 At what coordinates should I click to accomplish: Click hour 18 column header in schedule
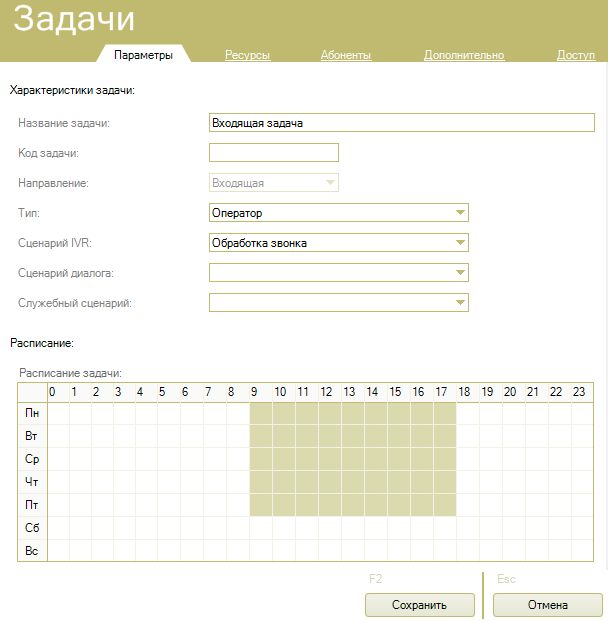464,391
